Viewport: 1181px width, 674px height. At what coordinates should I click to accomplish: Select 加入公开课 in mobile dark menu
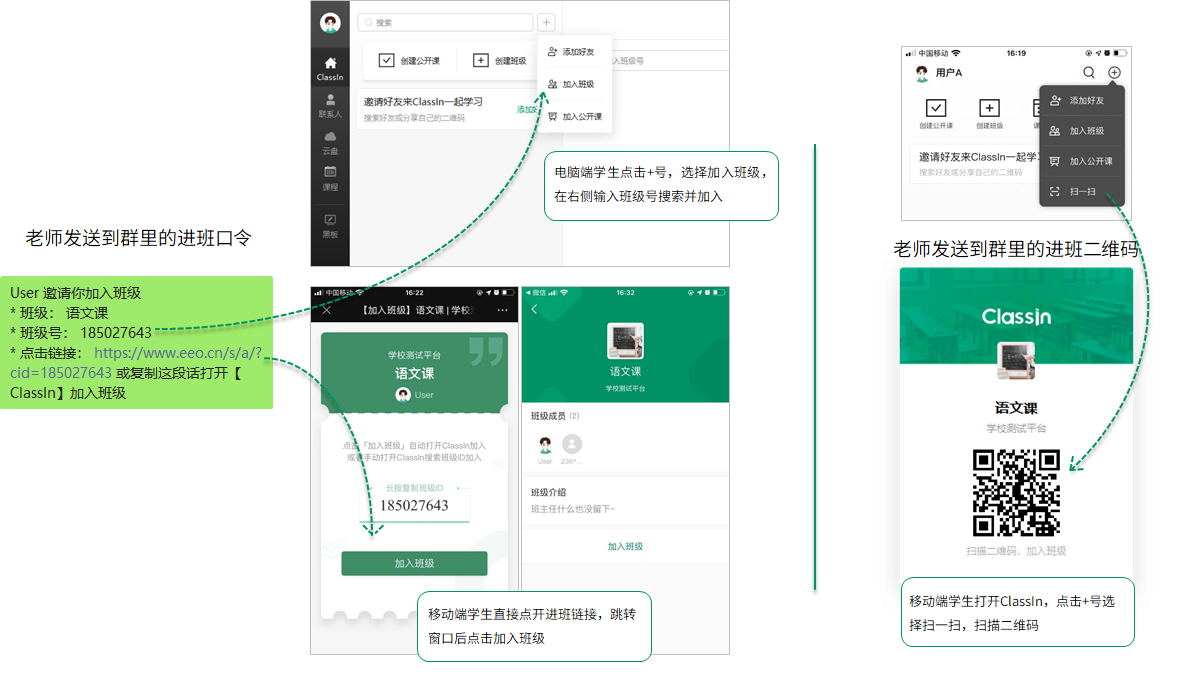tap(1082, 161)
